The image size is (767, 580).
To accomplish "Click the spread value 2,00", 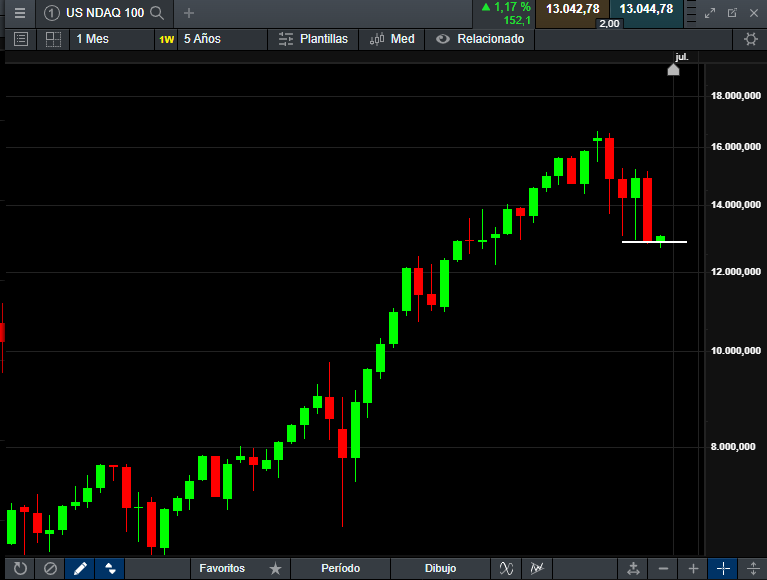I will coord(609,23).
